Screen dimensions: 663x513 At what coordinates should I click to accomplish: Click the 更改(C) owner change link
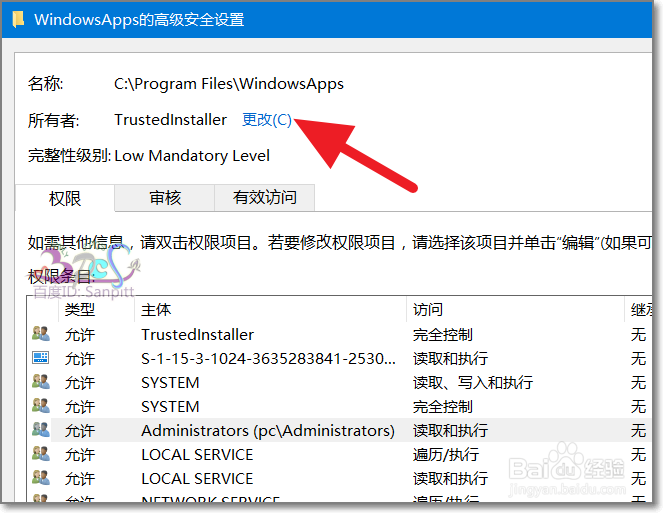266,120
